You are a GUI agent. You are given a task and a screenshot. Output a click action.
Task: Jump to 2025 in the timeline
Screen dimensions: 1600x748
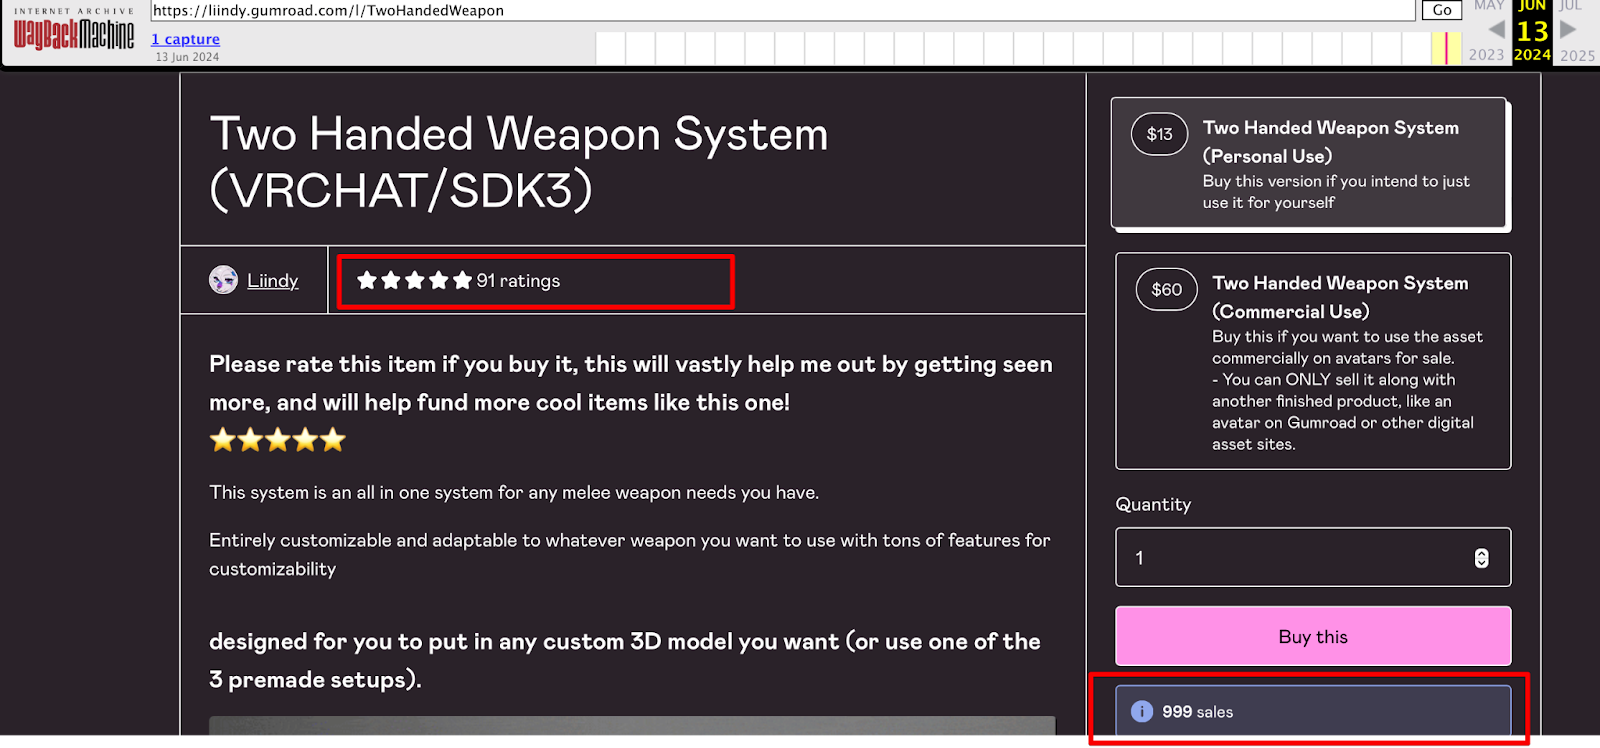tap(1578, 55)
